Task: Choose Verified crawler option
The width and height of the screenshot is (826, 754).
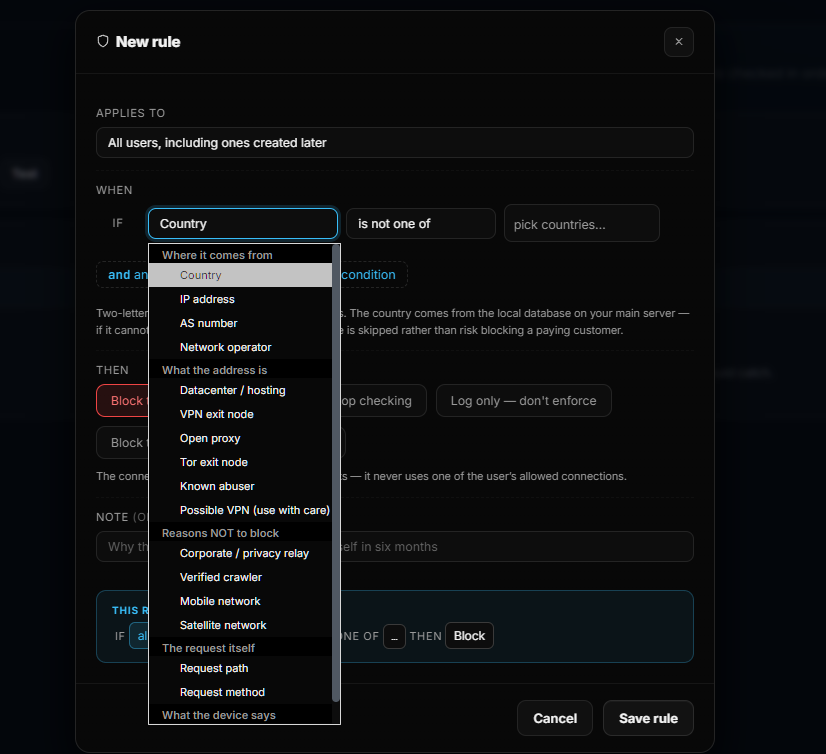Action: [240, 577]
